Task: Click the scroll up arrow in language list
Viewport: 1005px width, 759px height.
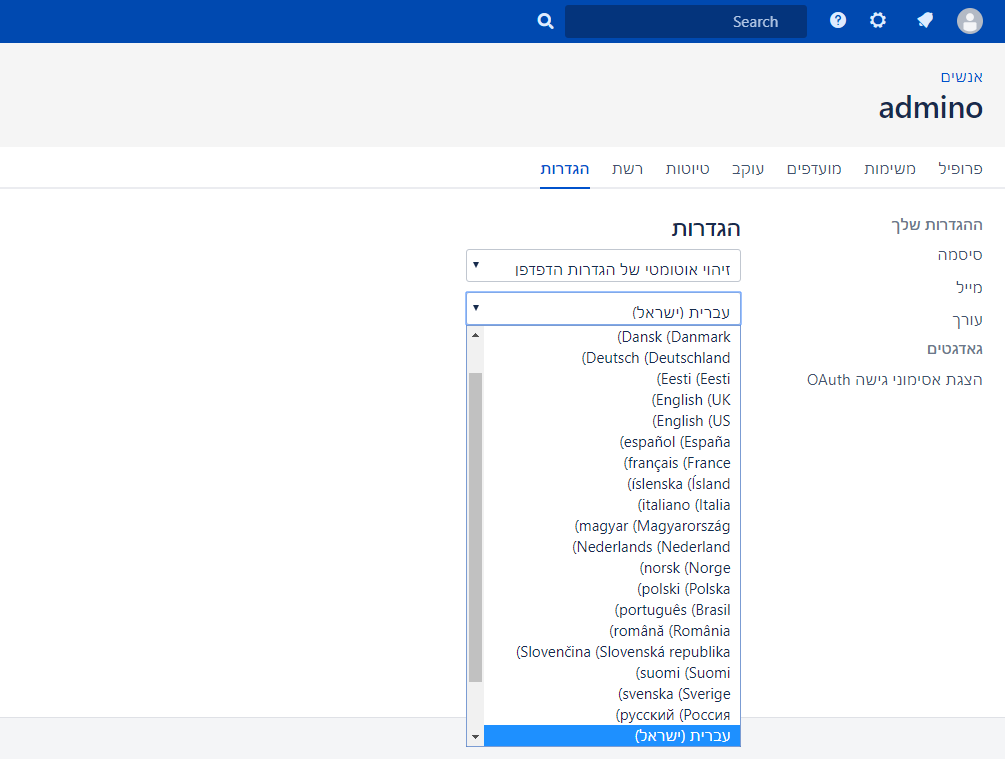Action: point(475,336)
